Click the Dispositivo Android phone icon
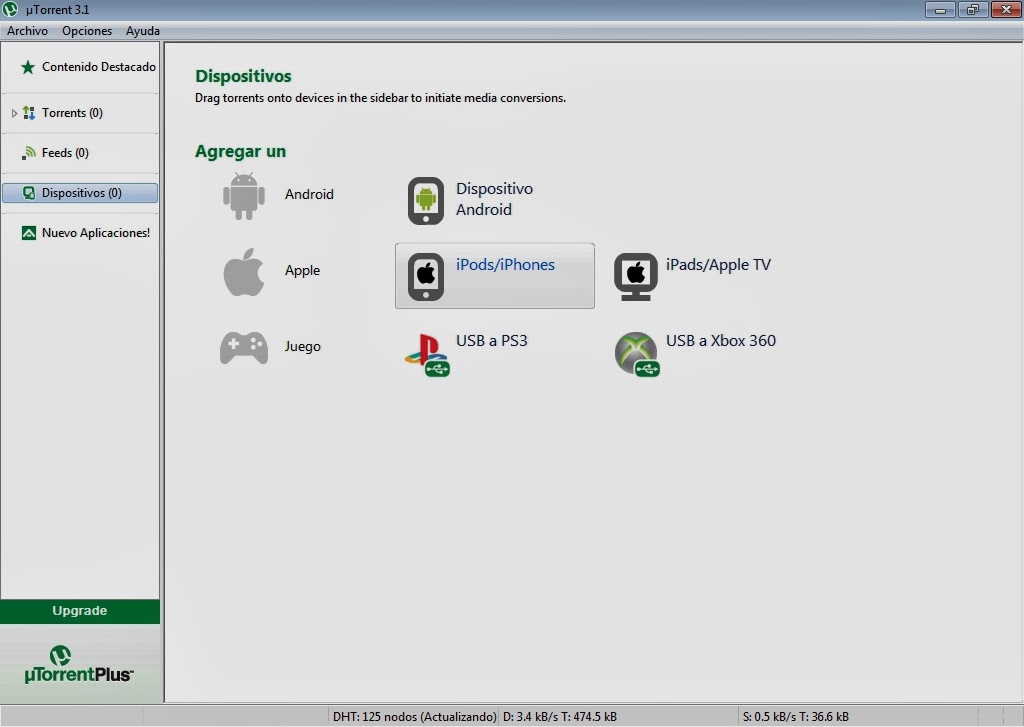 426,201
